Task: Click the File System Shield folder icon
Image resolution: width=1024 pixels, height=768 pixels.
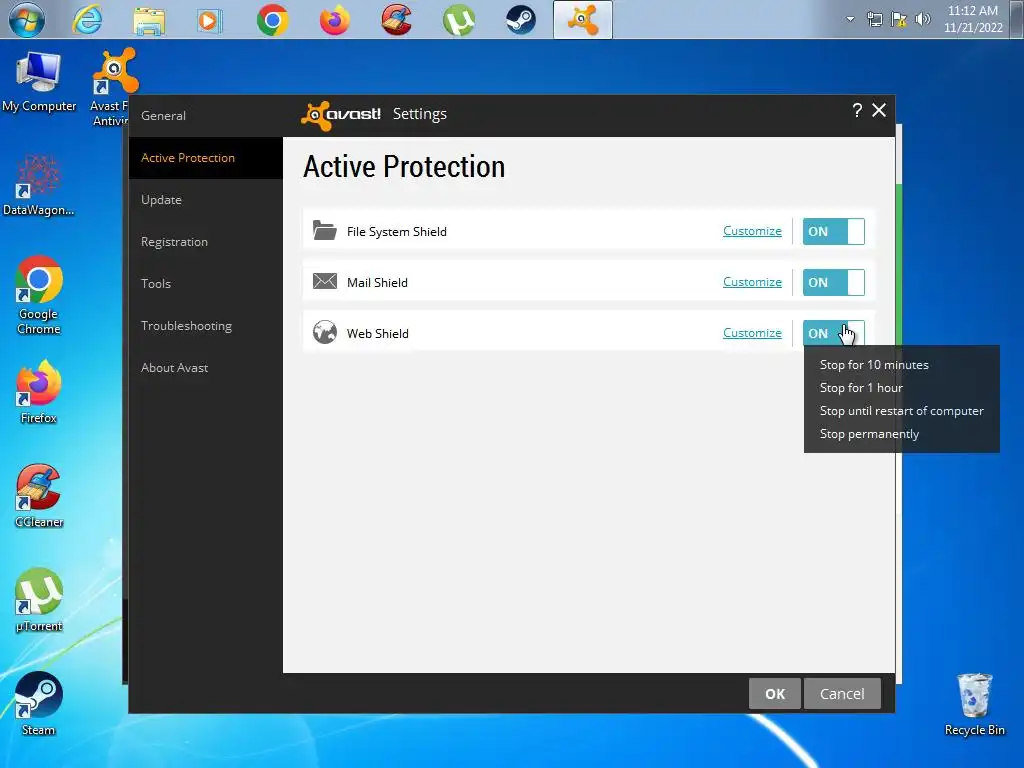Action: point(325,231)
